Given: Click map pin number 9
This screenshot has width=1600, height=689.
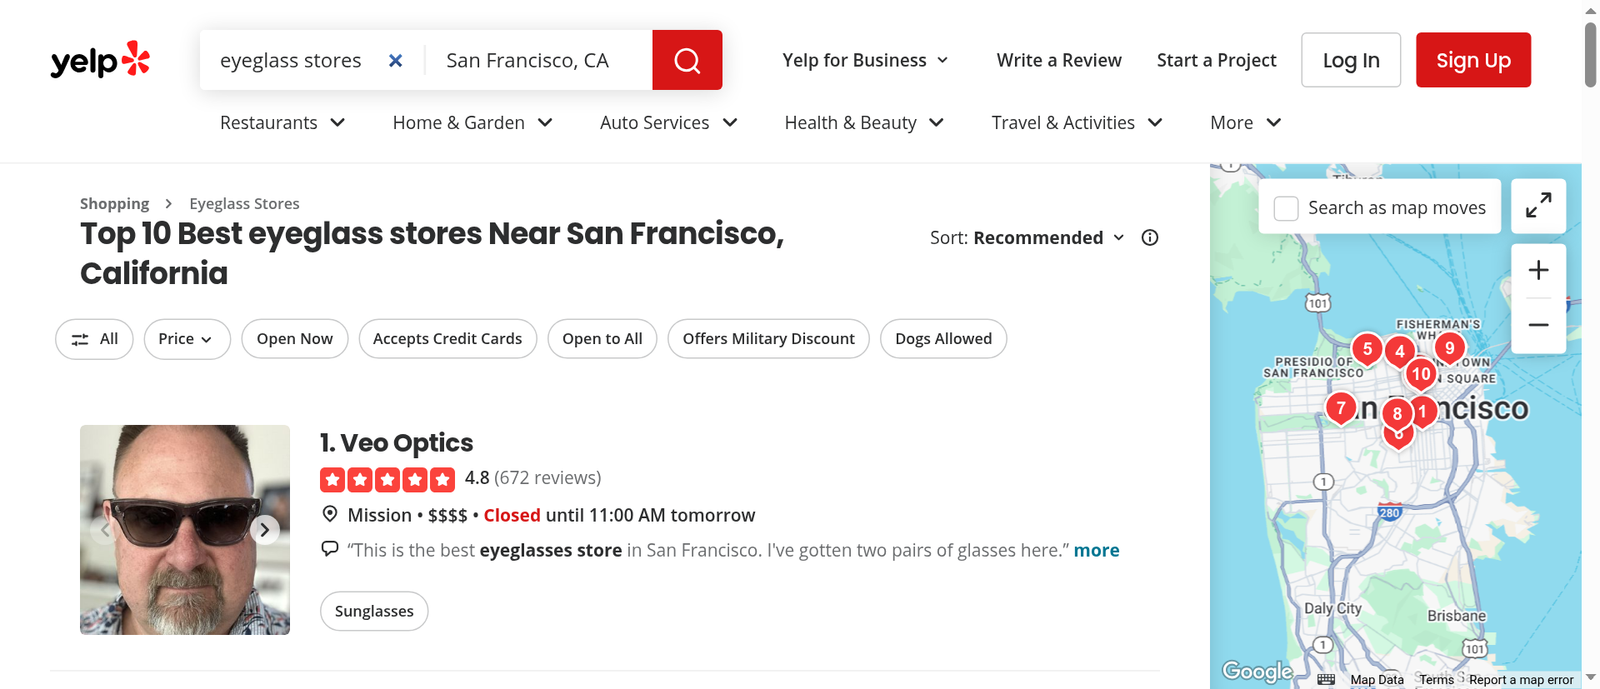Looking at the screenshot, I should [x=1449, y=349].
